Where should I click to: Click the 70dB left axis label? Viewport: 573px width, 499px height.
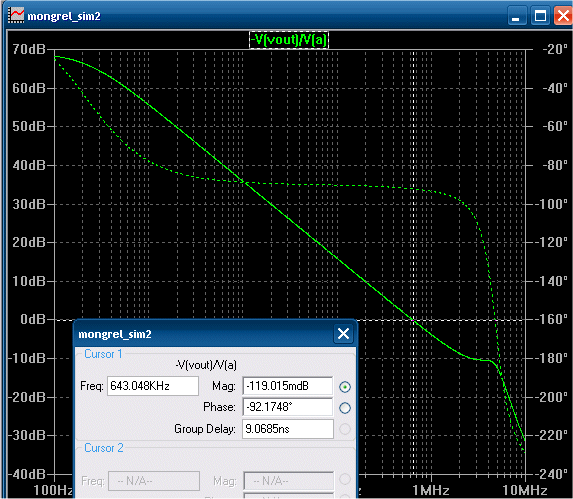[x=29, y=49]
